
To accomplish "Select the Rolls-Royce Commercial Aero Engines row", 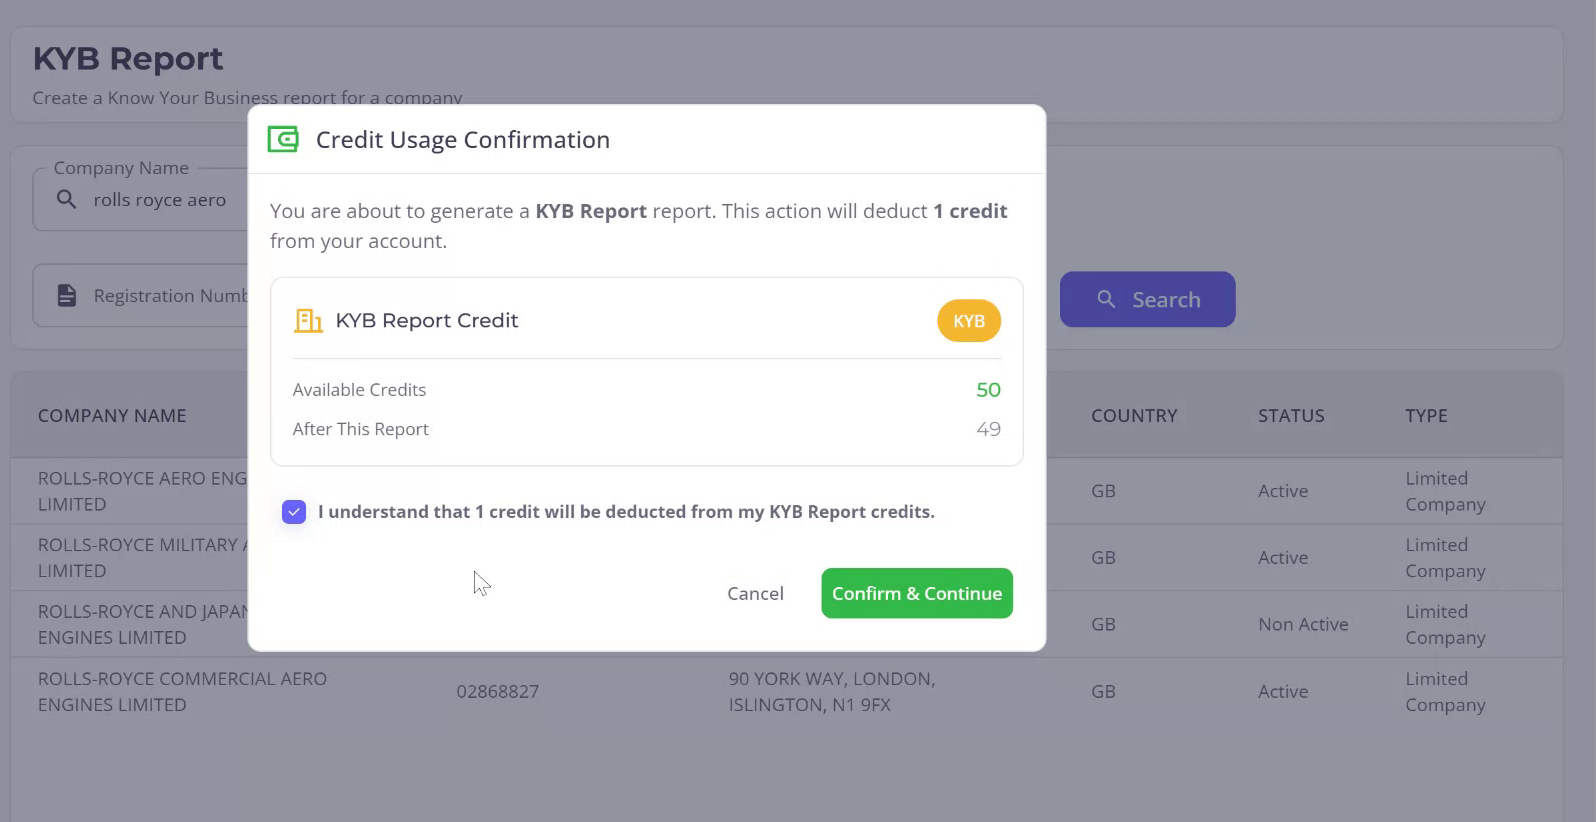I will (x=182, y=692).
